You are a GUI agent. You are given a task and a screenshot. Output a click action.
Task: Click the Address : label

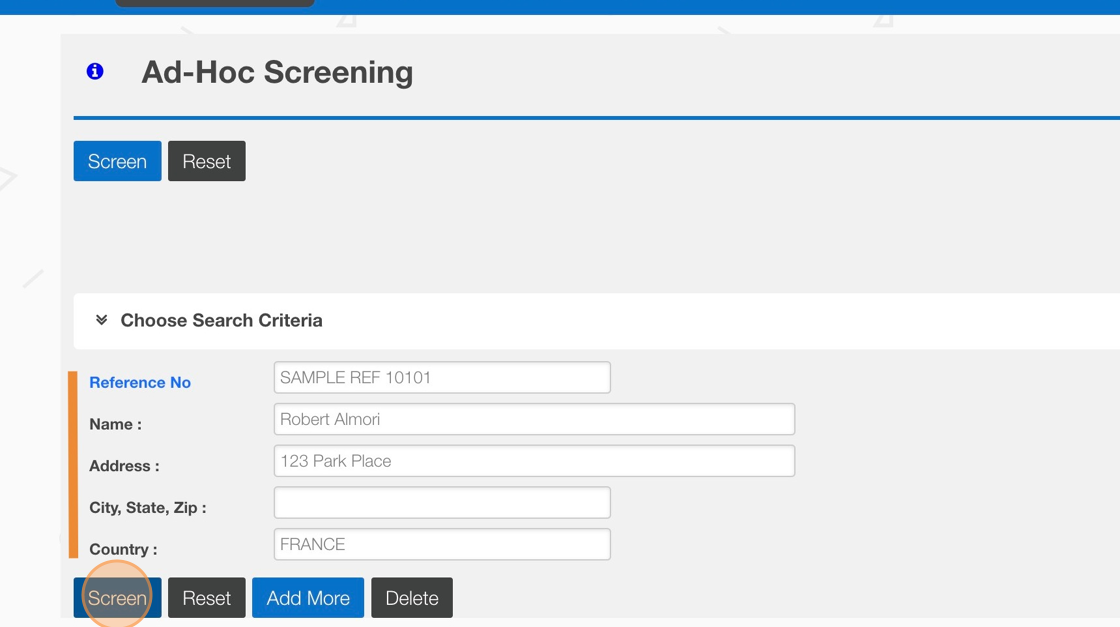point(124,466)
